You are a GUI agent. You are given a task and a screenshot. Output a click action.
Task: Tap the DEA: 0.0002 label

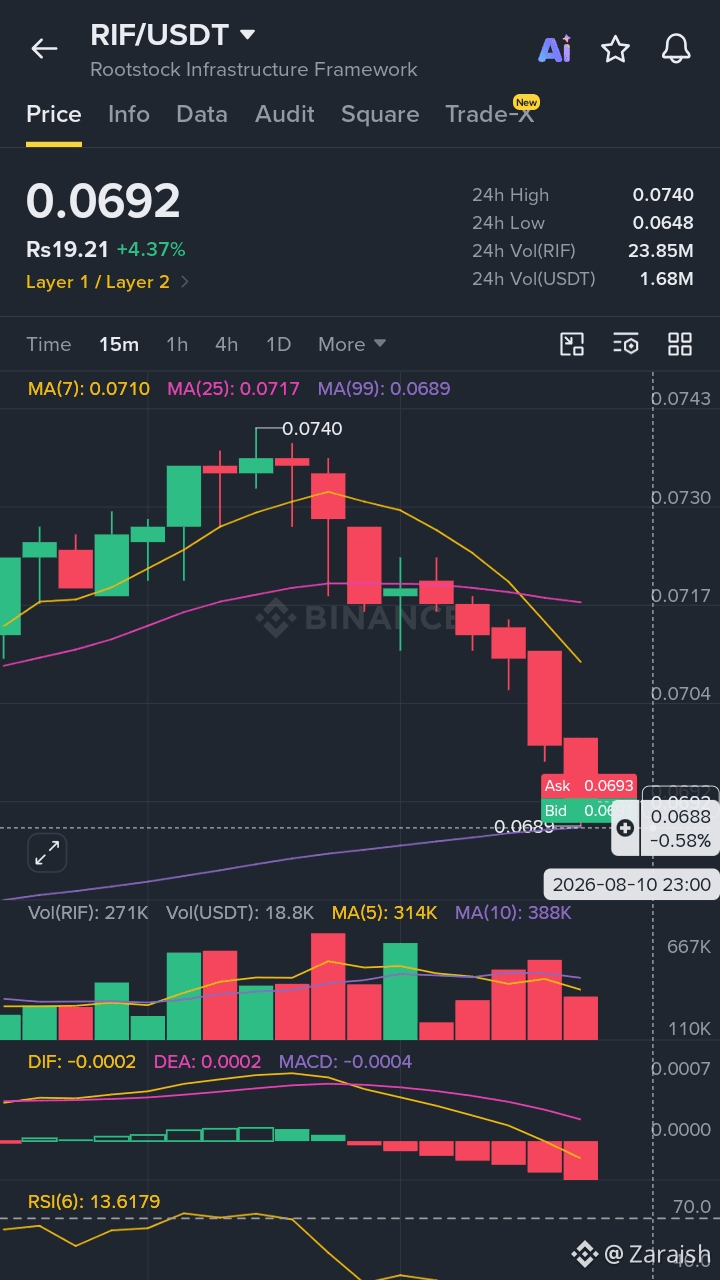pos(208,1061)
